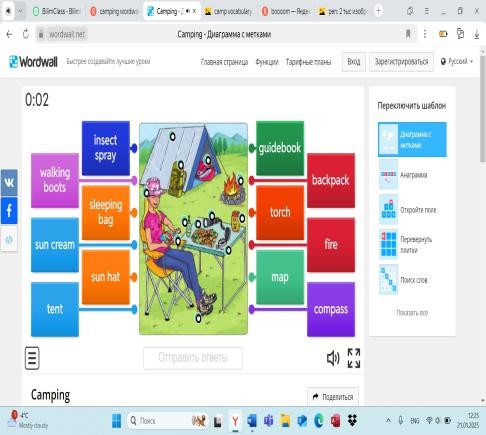Click the Wordwall logo
486x435 pixels.
click(33, 62)
